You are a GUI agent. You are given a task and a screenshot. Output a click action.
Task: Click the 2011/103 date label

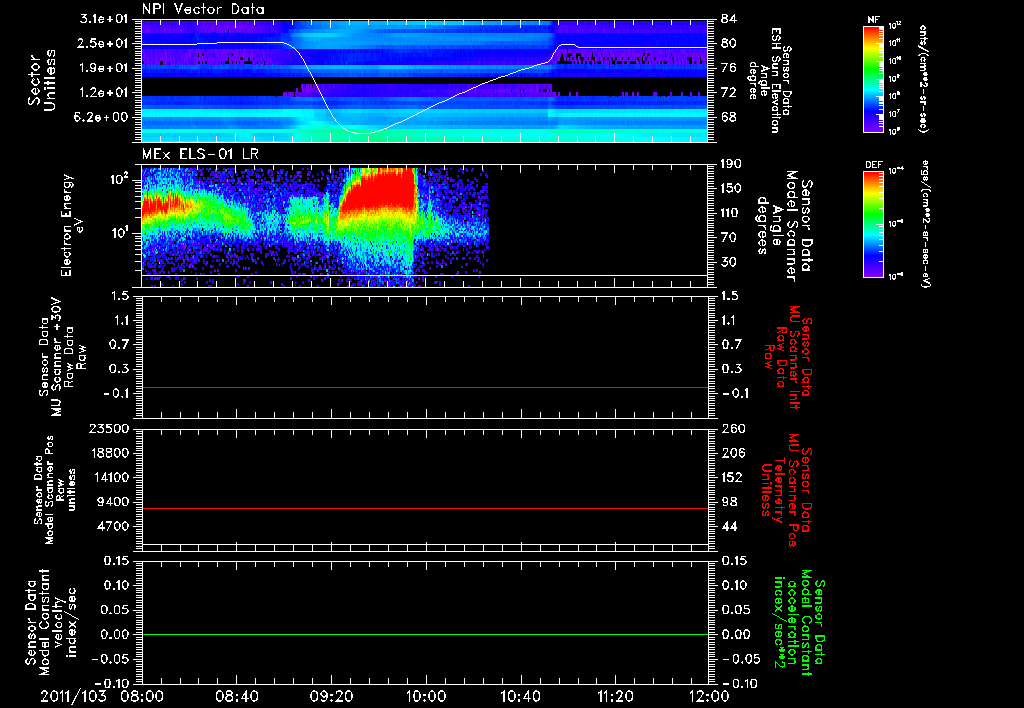pyautogui.click(x=73, y=696)
